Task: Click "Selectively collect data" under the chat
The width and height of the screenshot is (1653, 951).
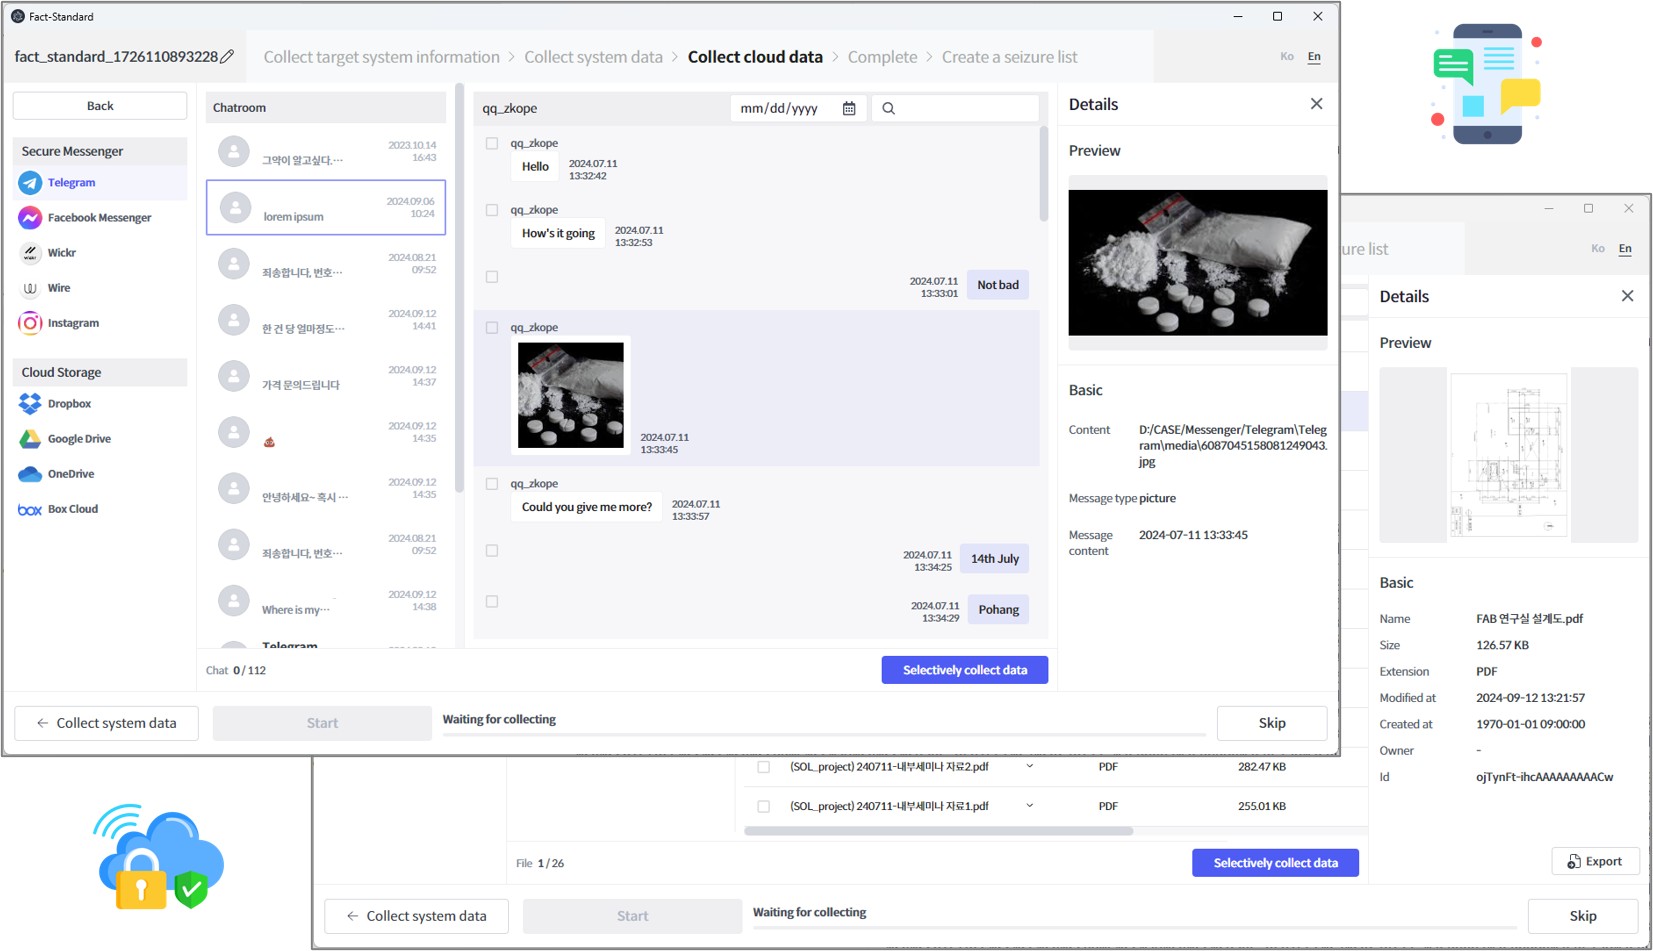Action: (x=965, y=670)
